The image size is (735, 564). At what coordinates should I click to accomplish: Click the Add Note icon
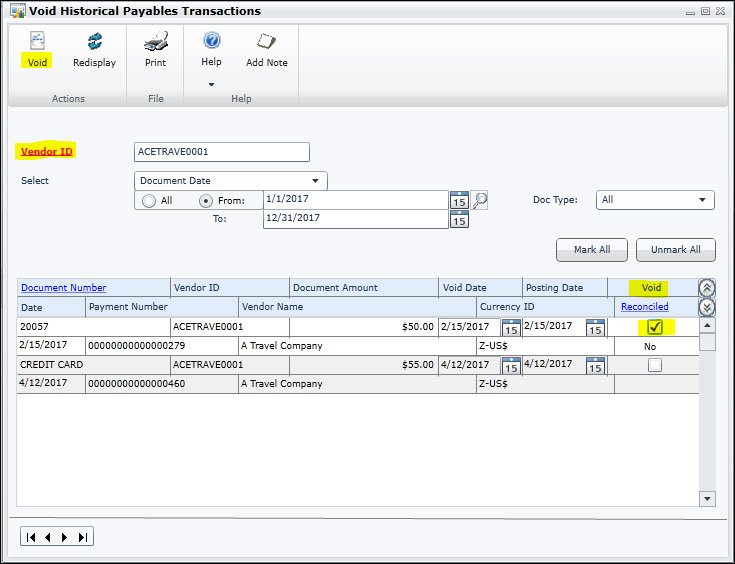(x=266, y=41)
